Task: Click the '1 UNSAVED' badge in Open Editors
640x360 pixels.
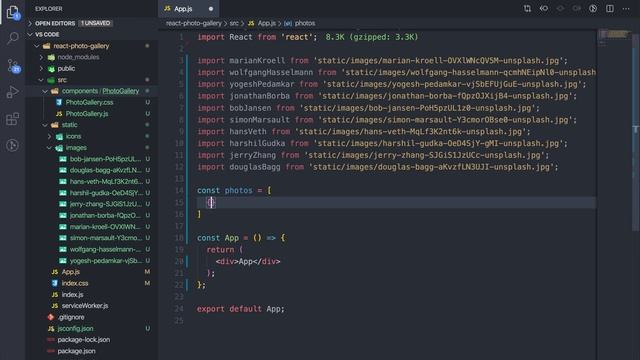Action: [x=96, y=23]
